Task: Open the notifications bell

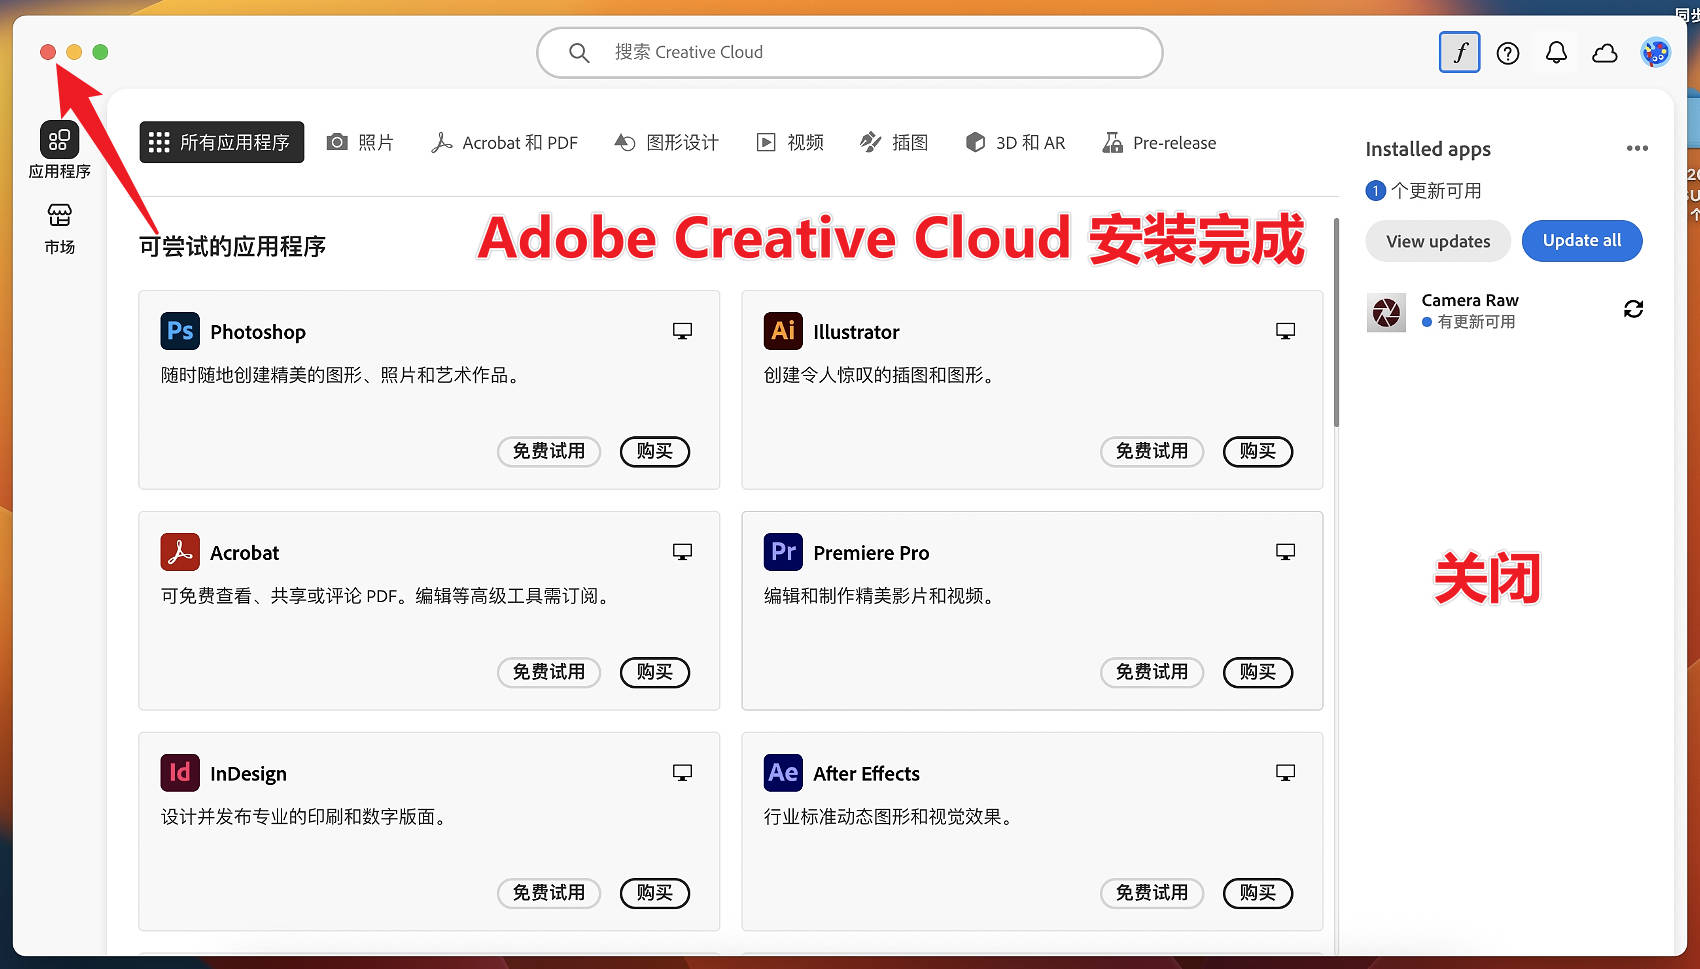Action: (x=1556, y=53)
